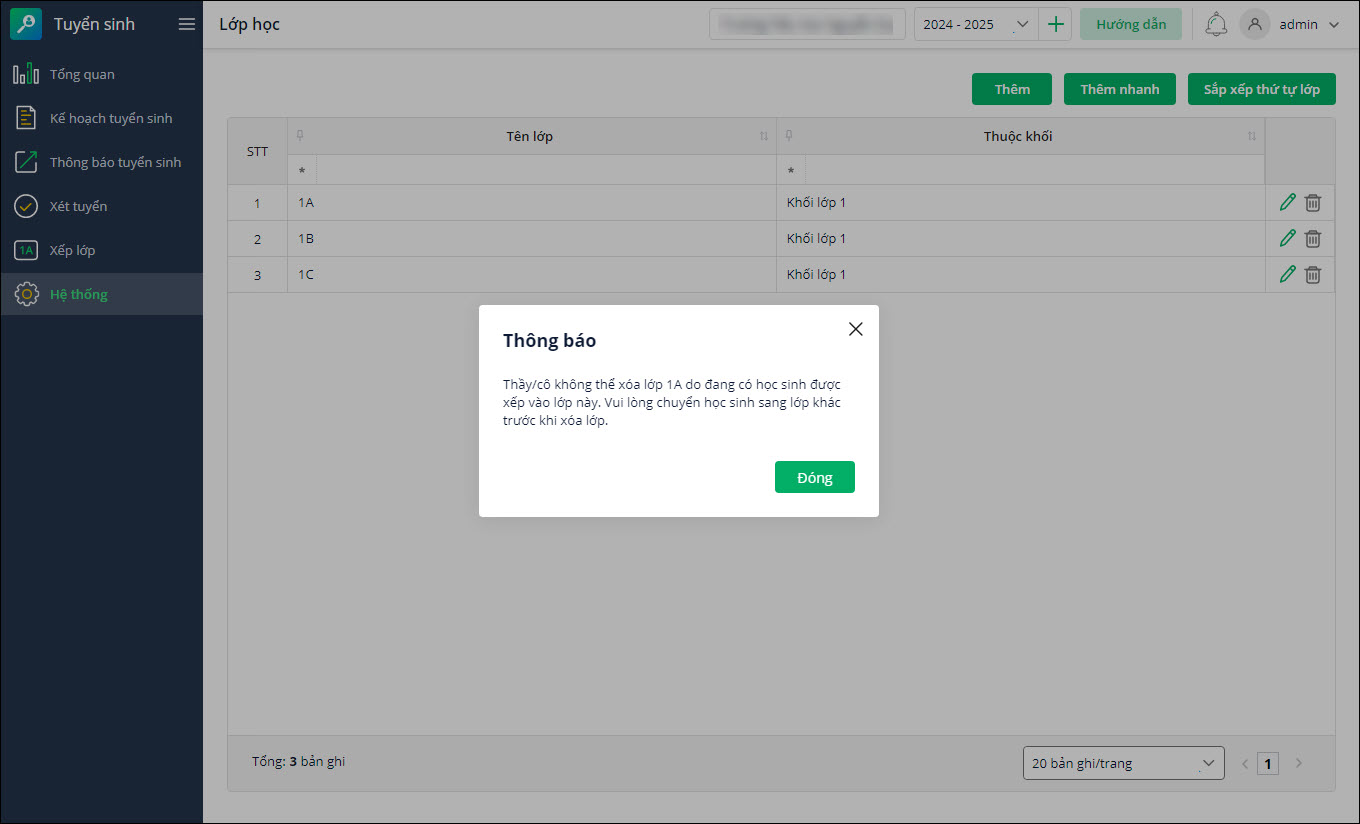Edit class 1C with pencil icon
This screenshot has width=1360, height=824.
1287,274
